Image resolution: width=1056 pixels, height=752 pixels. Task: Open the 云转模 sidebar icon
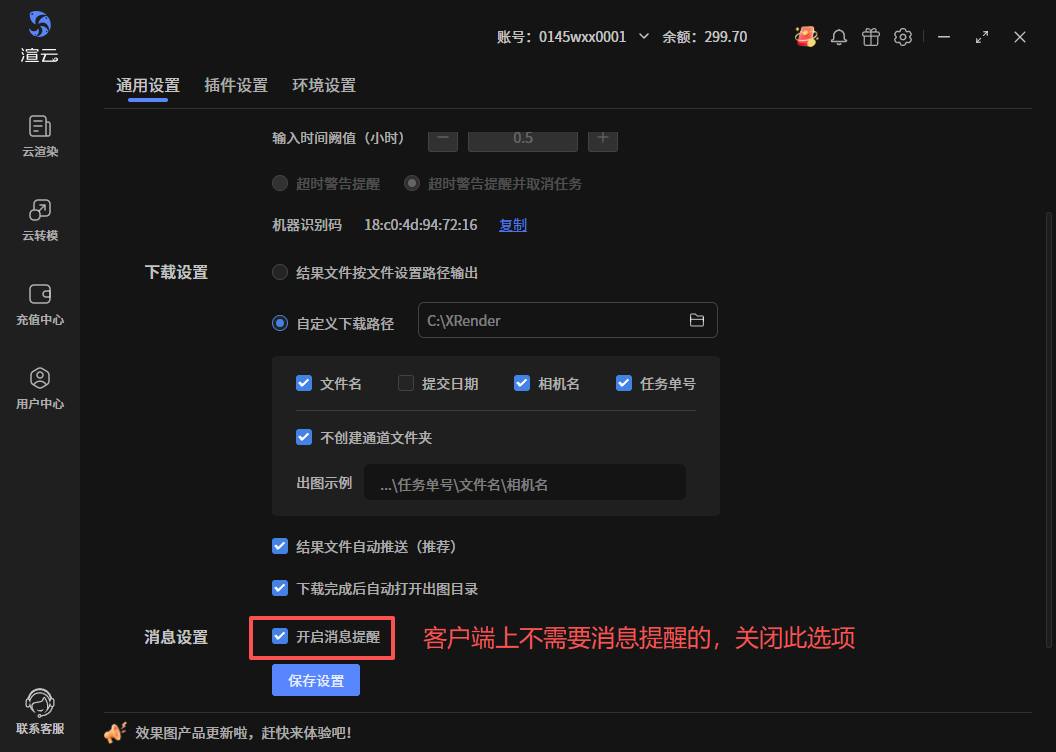tap(40, 211)
